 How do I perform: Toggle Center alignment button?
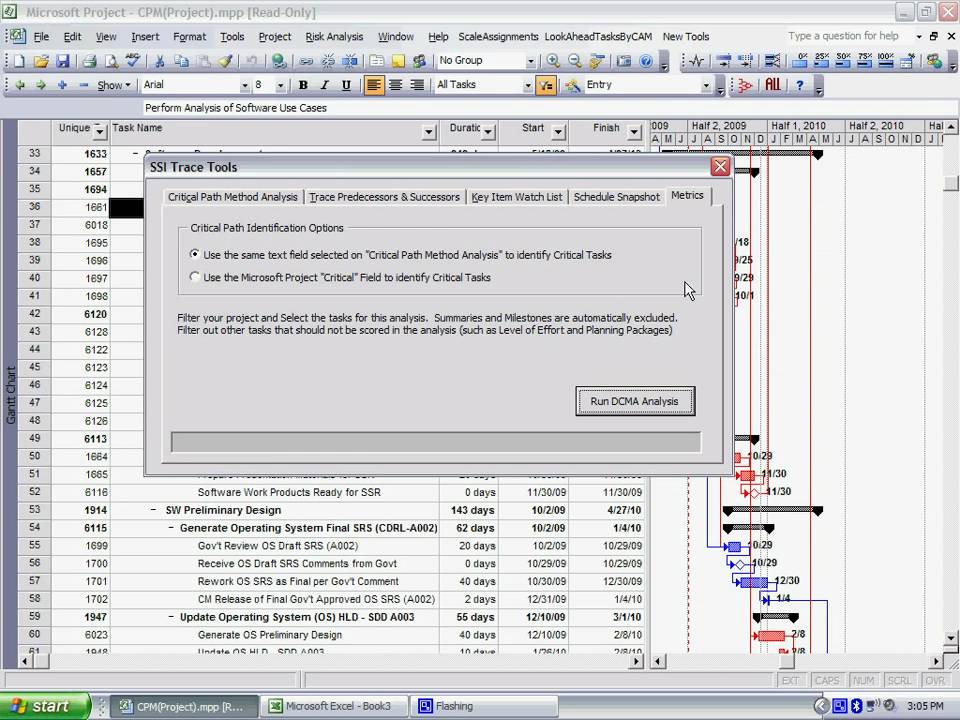[x=396, y=85]
